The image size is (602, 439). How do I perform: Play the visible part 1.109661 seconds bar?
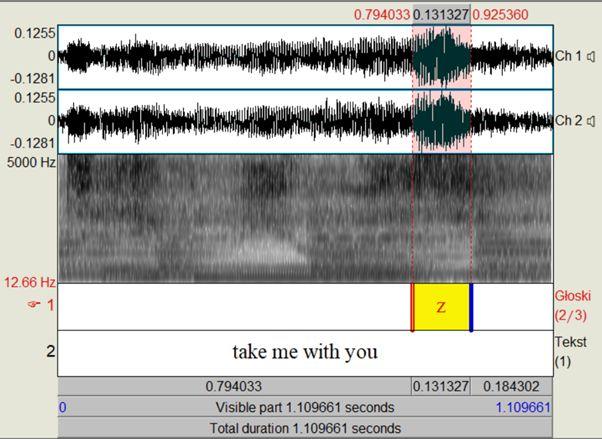click(x=305, y=407)
